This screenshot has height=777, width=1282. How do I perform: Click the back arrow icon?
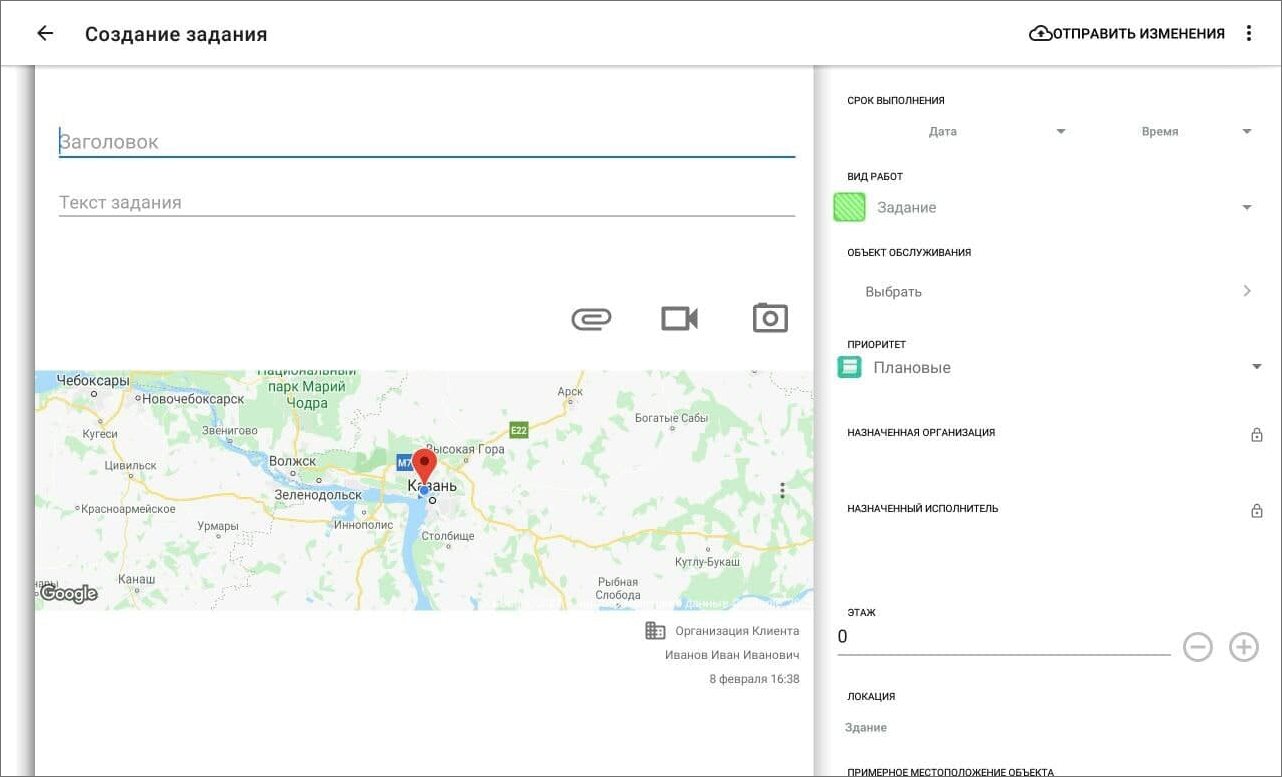pos(45,33)
